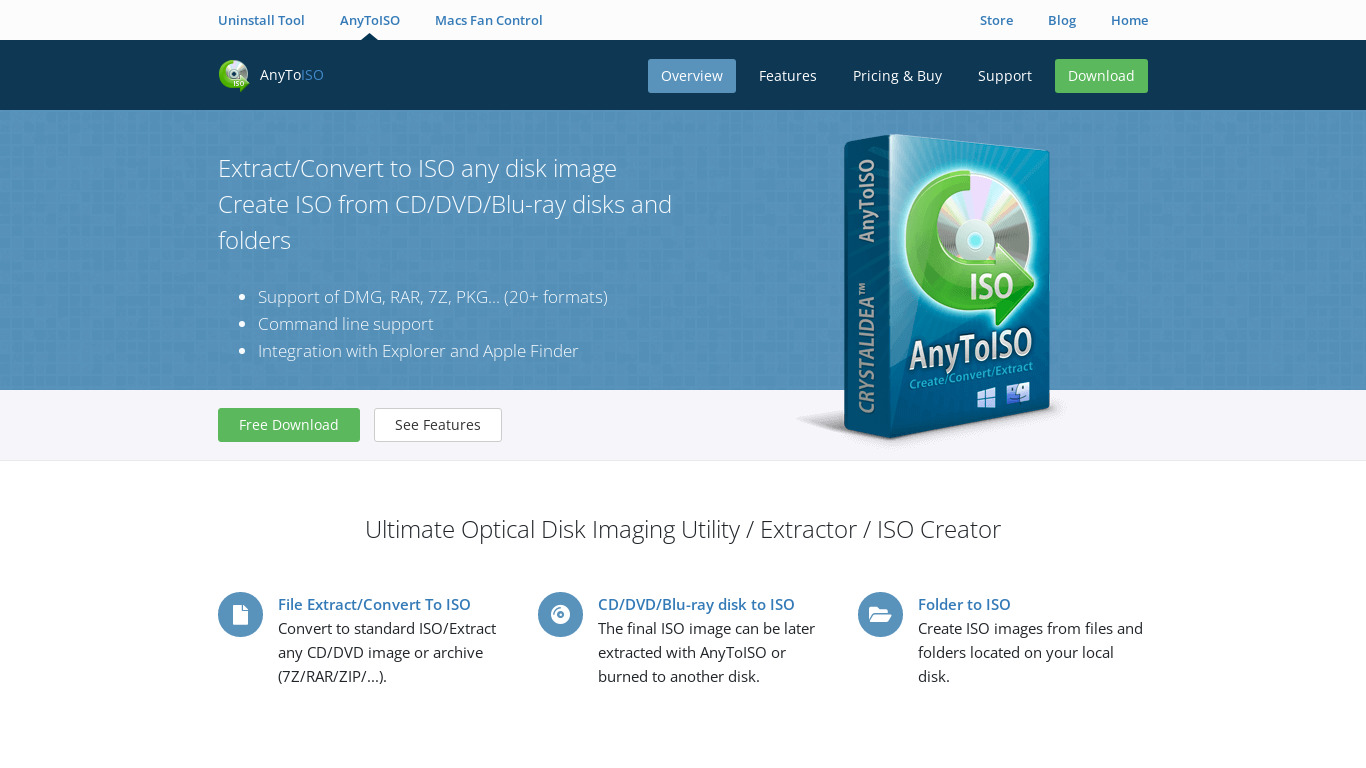
Task: Click the AnyToISO disc logo icon
Action: click(x=234, y=75)
